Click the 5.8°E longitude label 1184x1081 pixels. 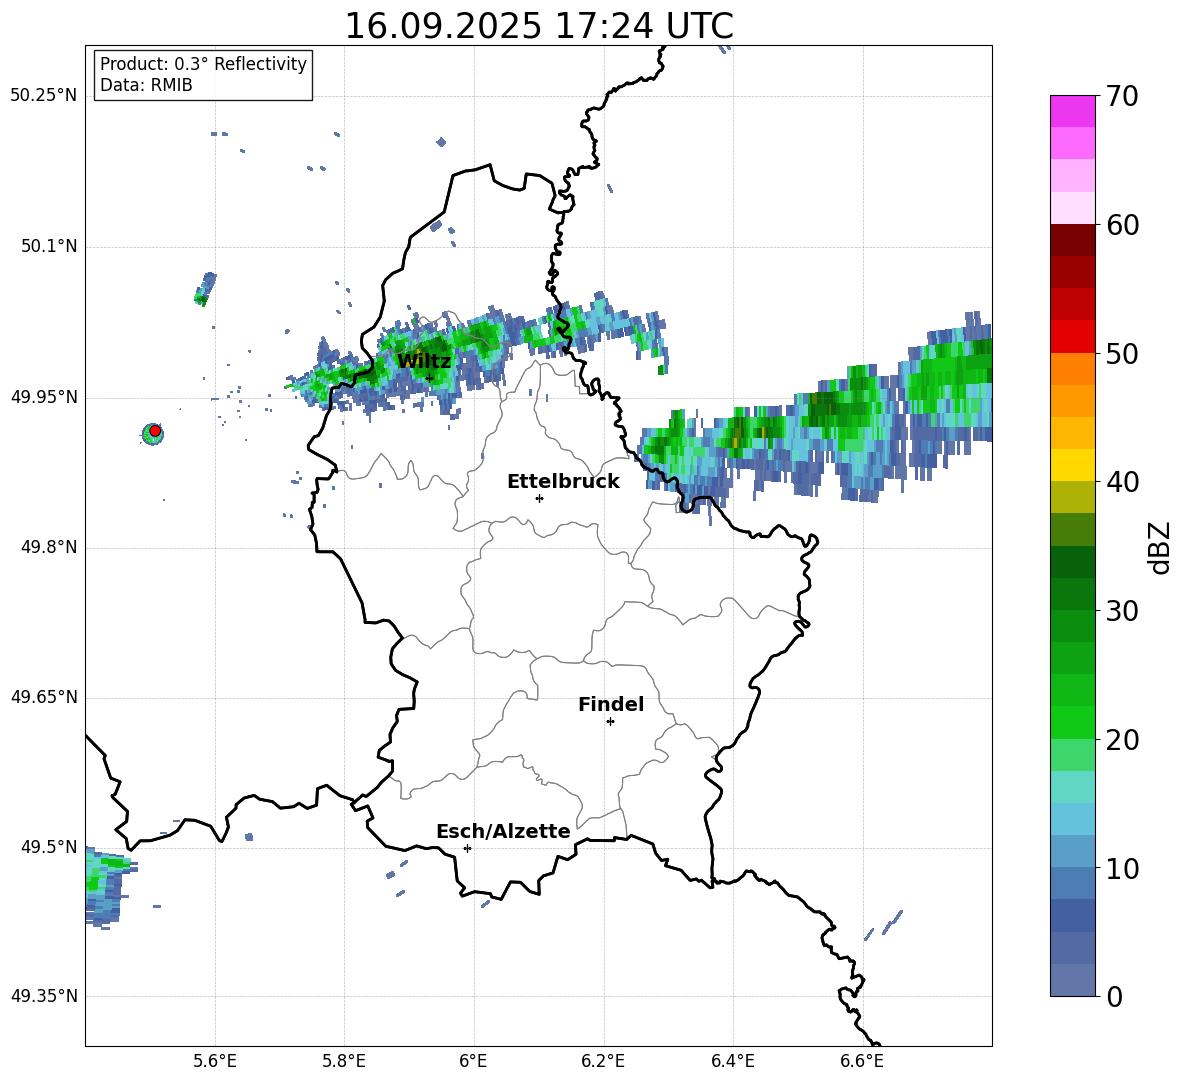344,1061
